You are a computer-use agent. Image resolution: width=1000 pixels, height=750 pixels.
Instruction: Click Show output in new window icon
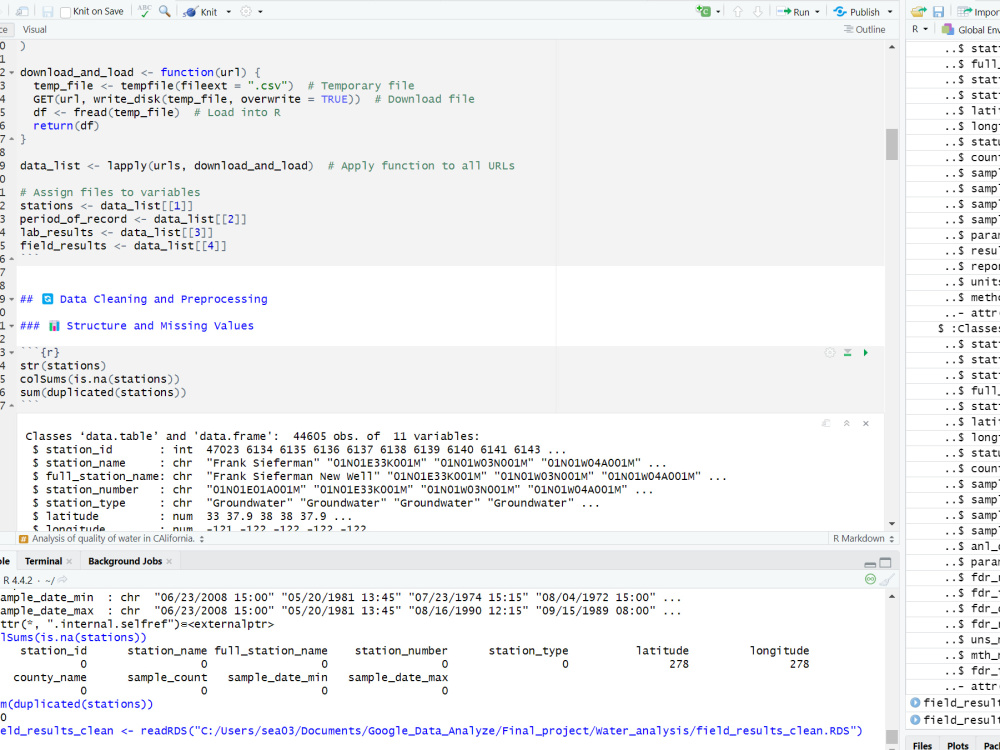pos(826,423)
